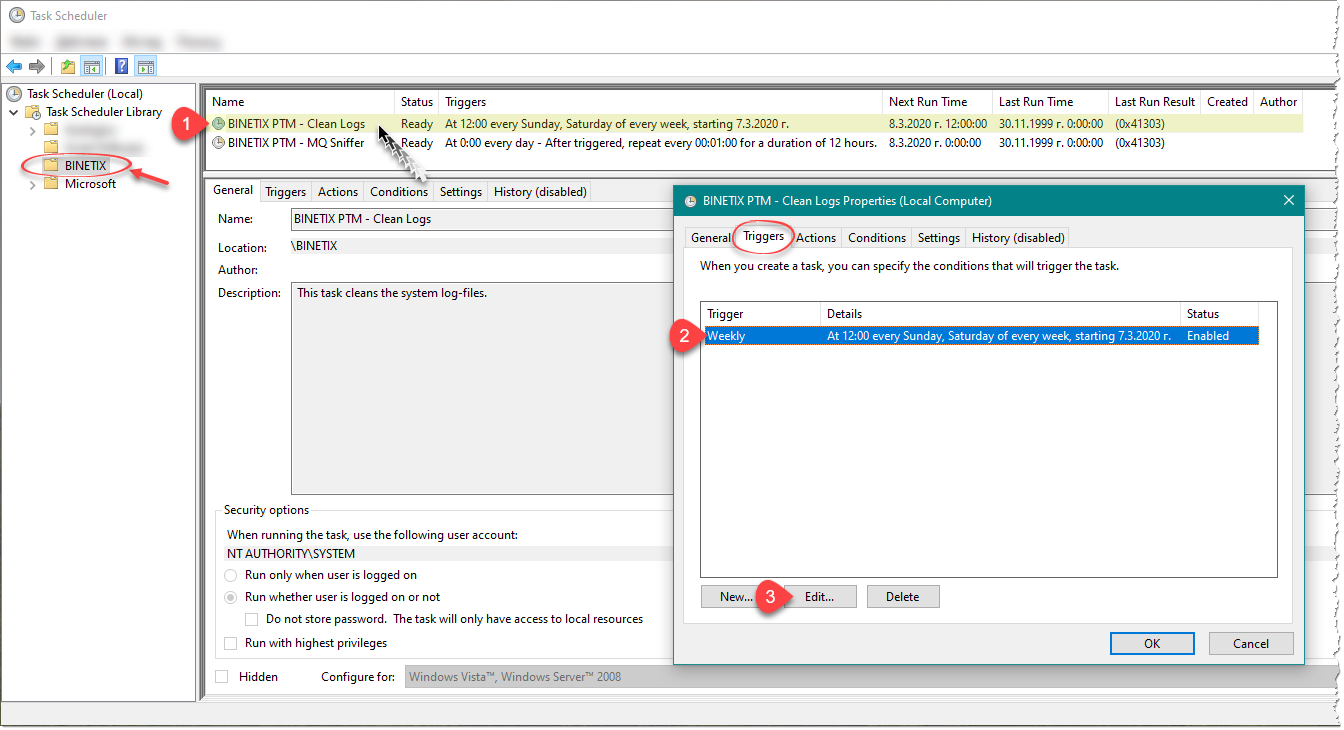Click the clock icon of MQ Sniffer task
The height and width of the screenshot is (730, 1344).
click(219, 143)
